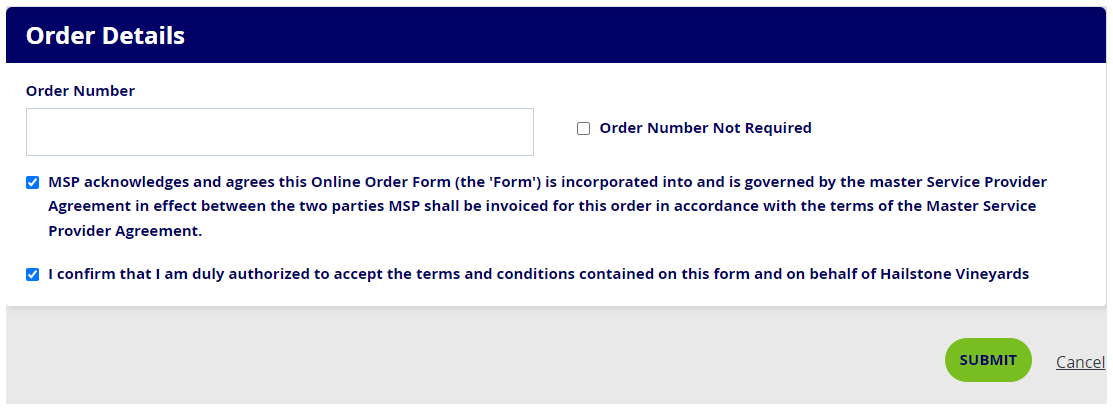
Task: Click the Order Number field label
Action: pos(80,91)
